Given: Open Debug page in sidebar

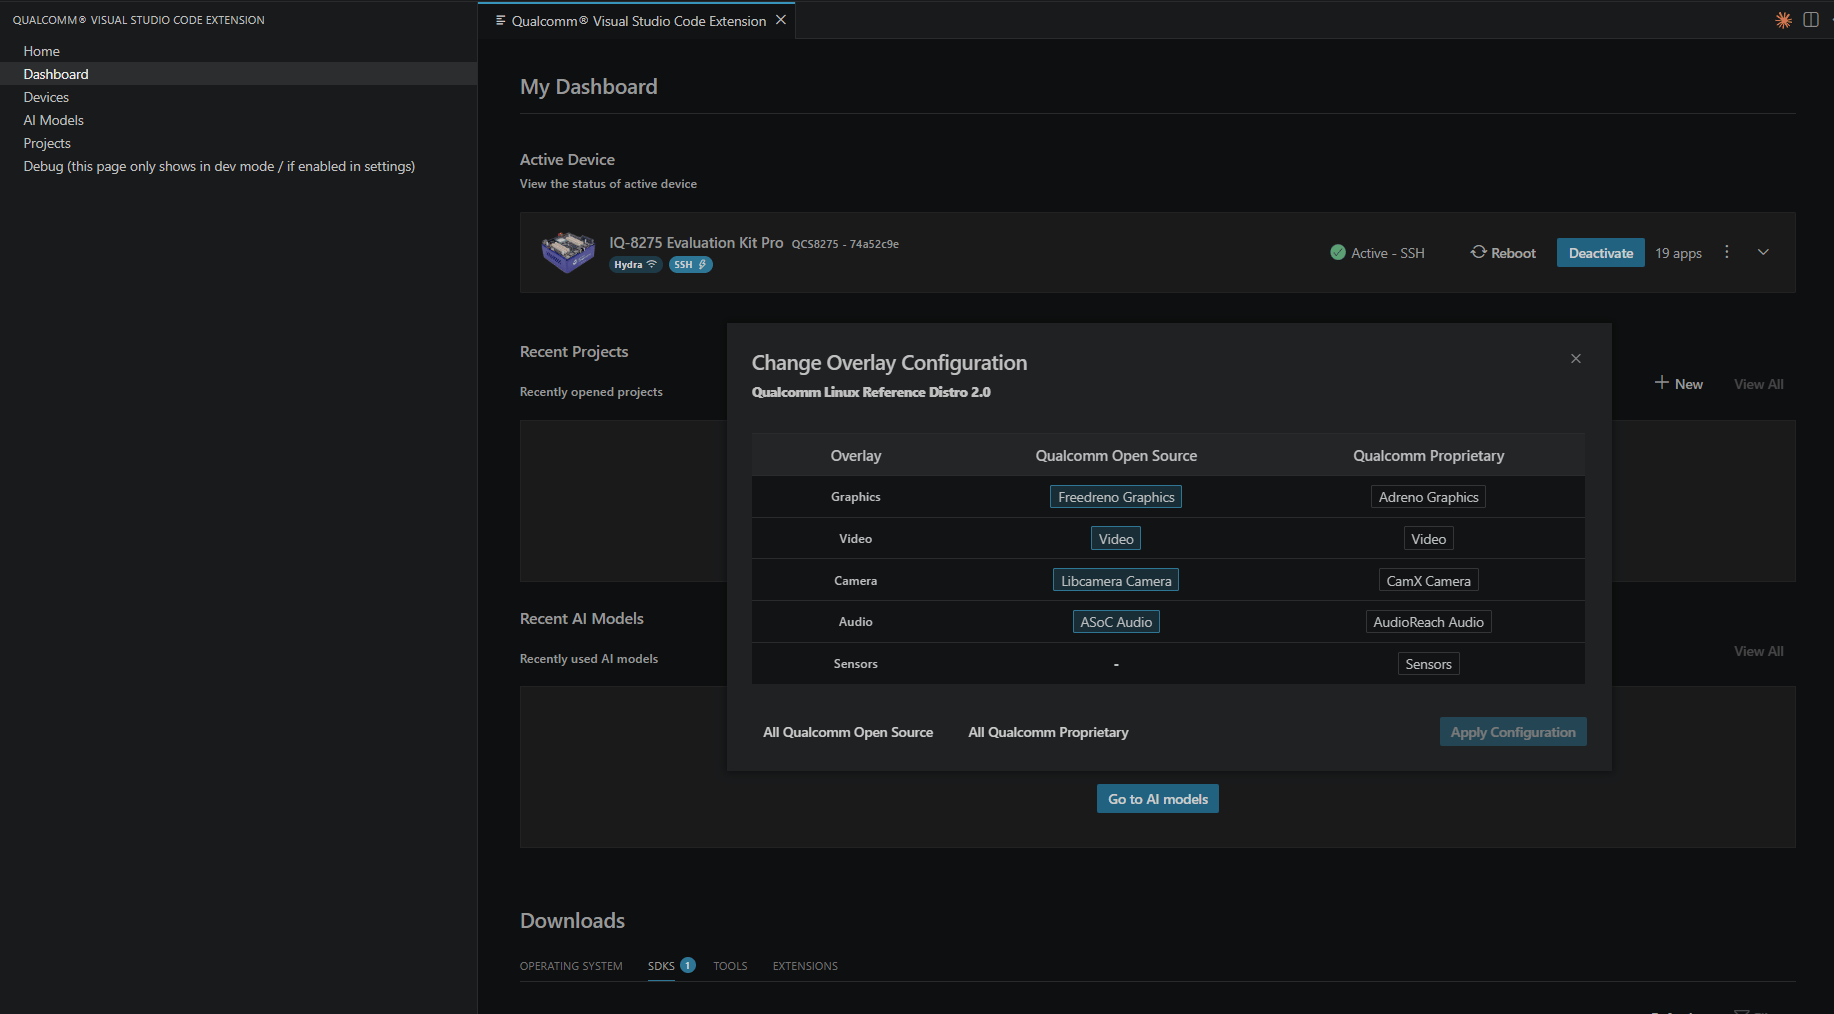Looking at the screenshot, I should pos(238,166).
